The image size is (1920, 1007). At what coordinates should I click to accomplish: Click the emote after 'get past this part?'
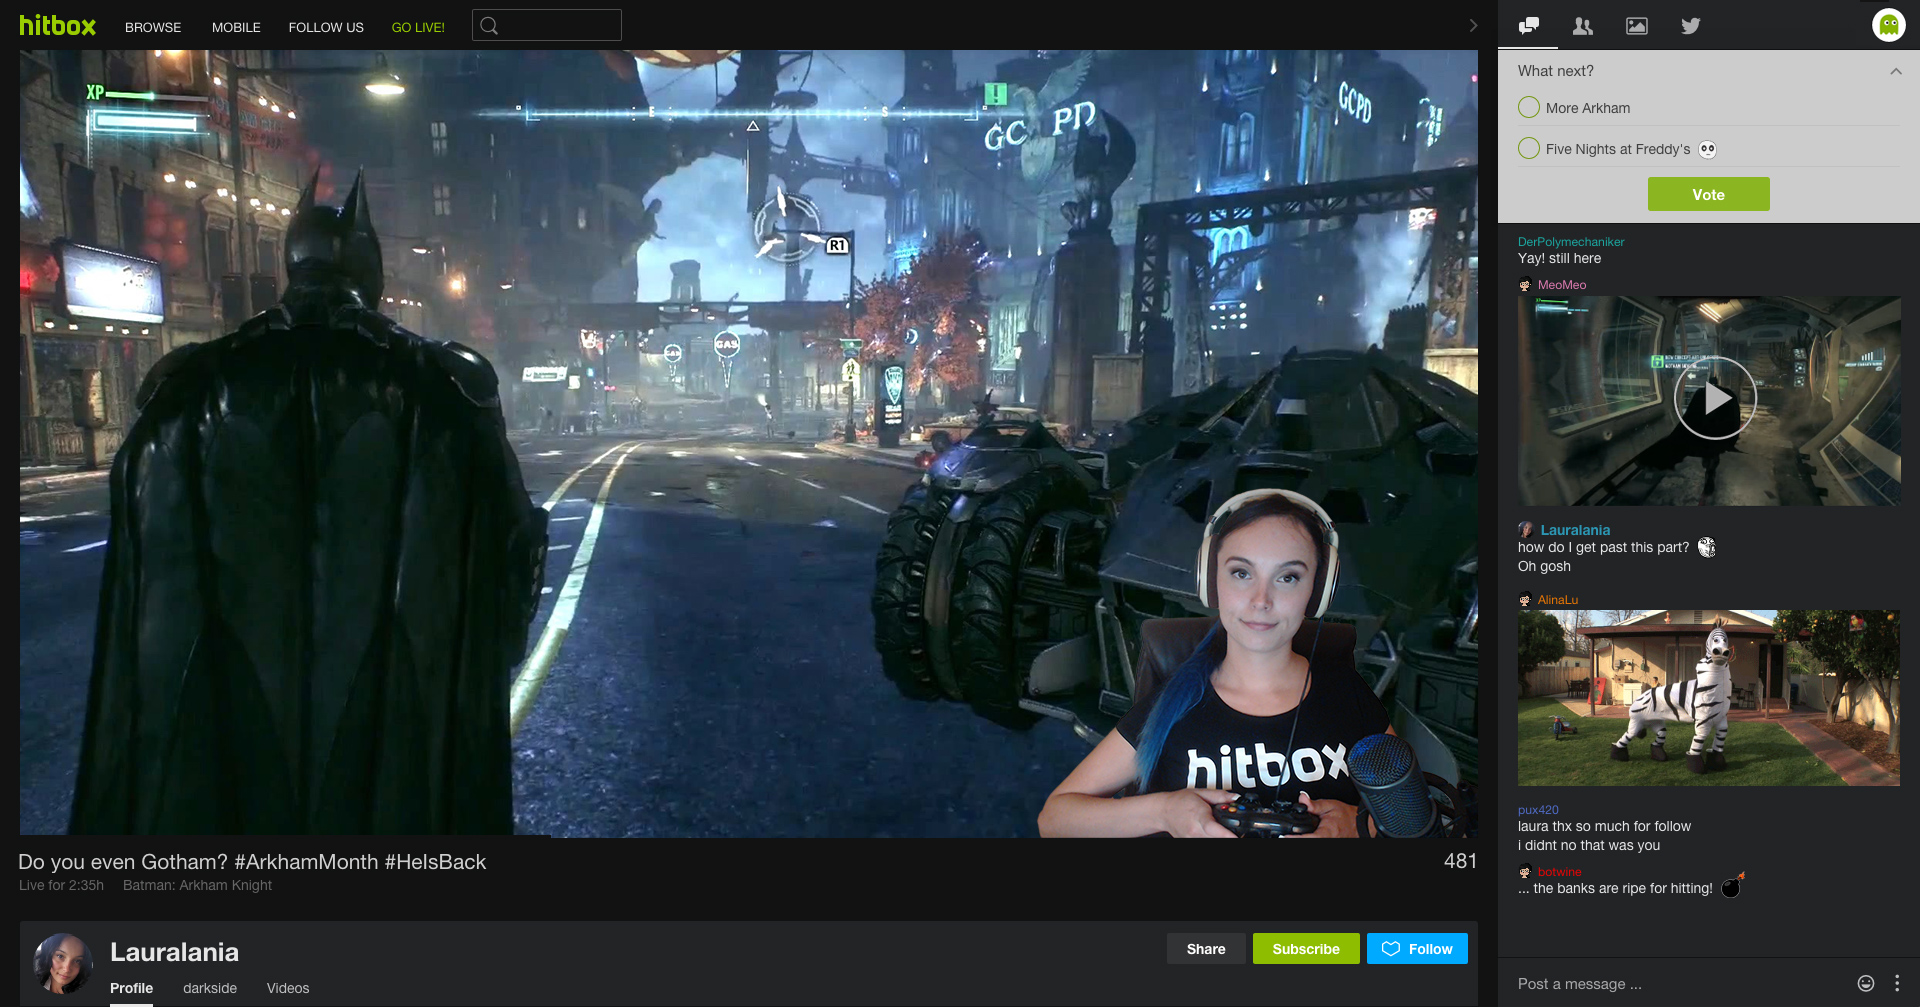(x=1707, y=547)
